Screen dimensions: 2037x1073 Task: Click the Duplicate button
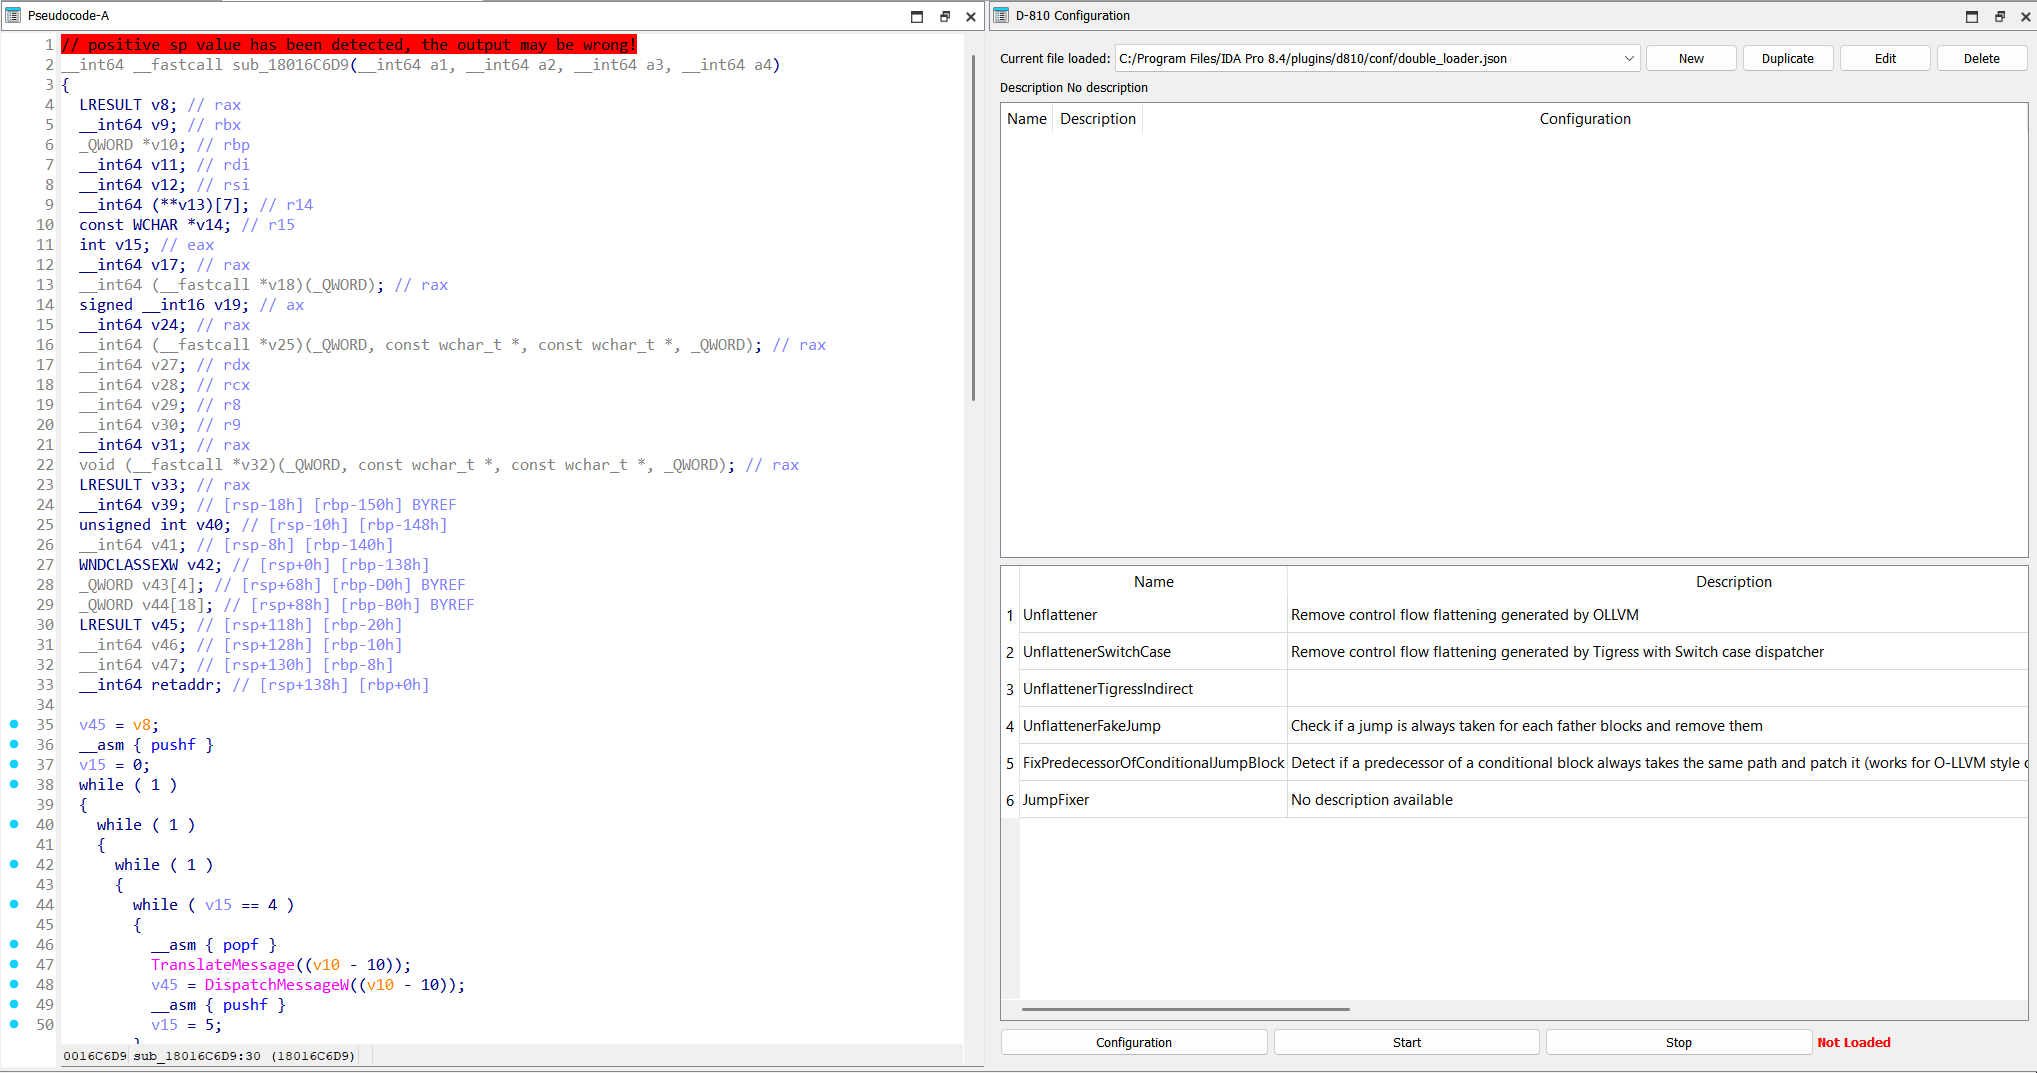[x=1787, y=59]
